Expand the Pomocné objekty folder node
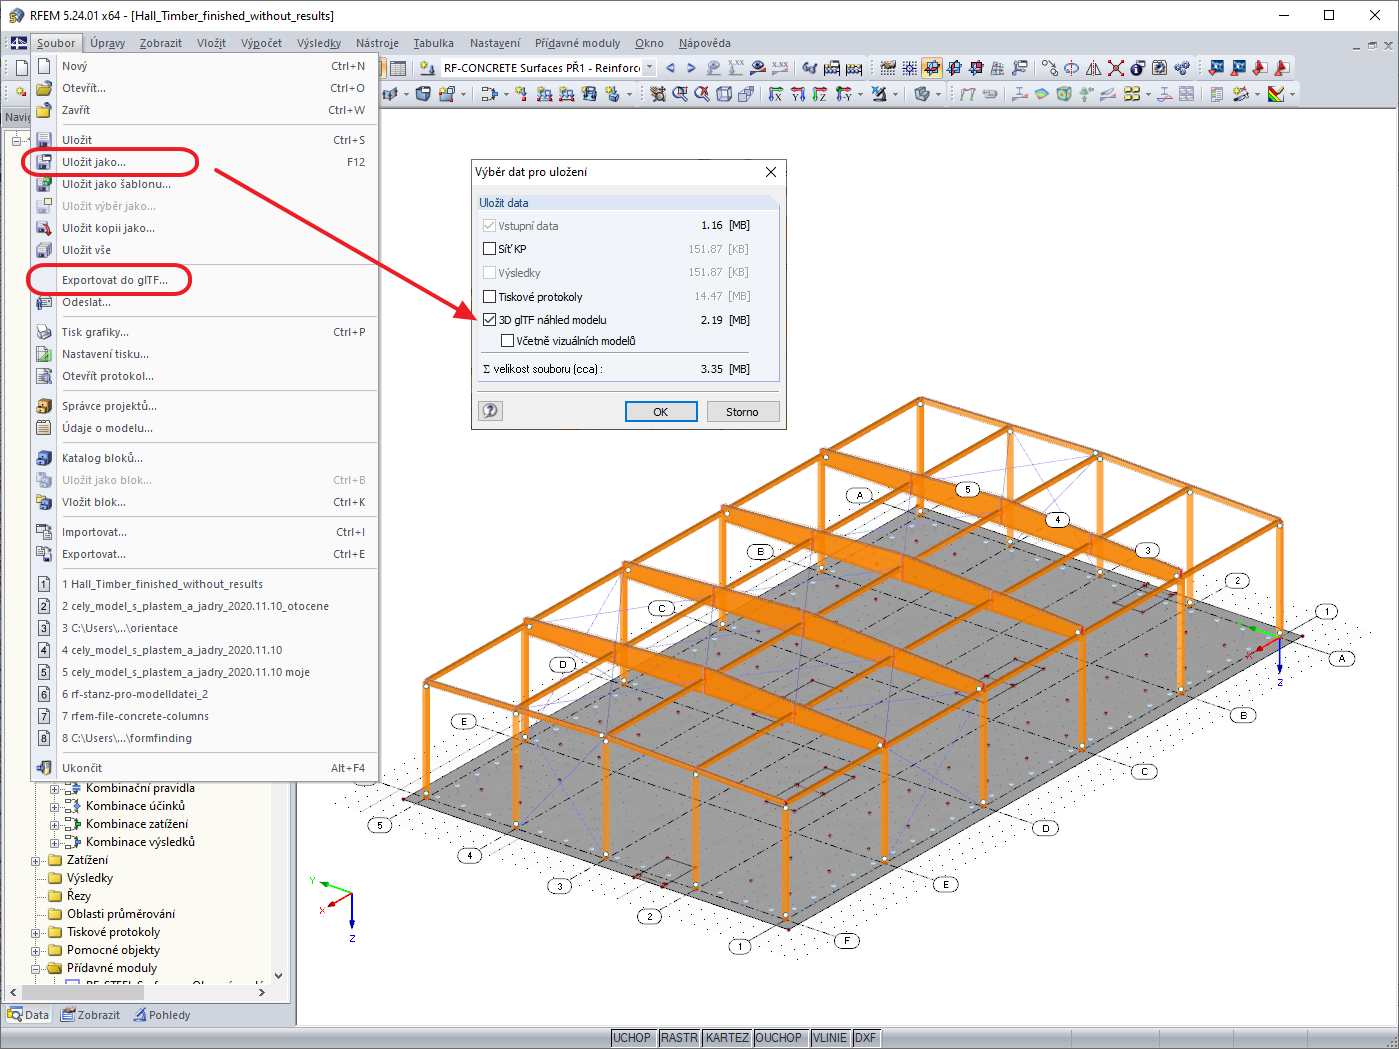Viewport: 1399px width, 1049px height. click(36, 950)
